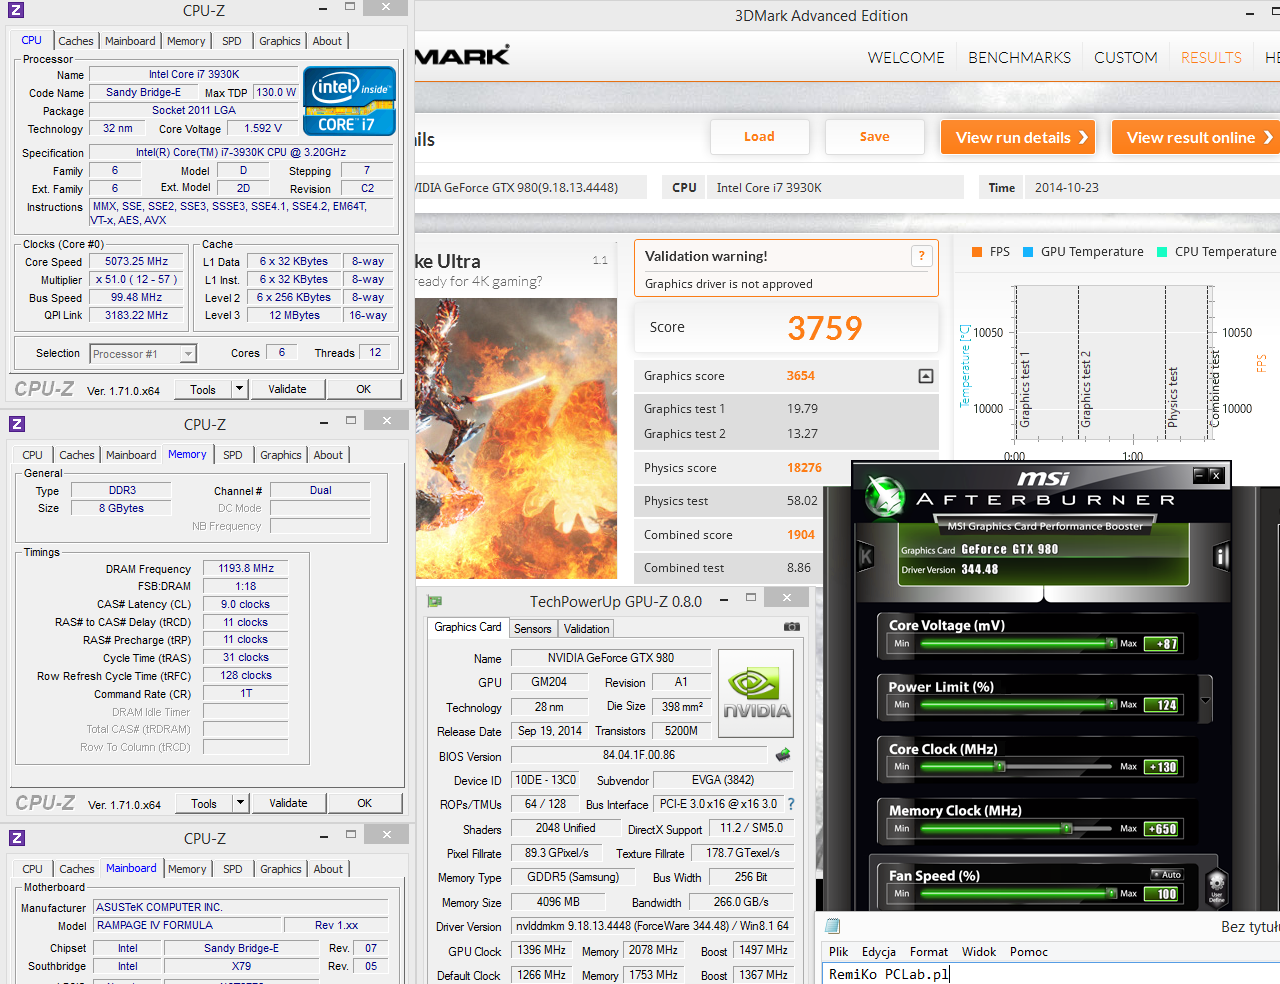Toggle the FPS legend in the chart
1280x984 pixels.
(x=990, y=252)
